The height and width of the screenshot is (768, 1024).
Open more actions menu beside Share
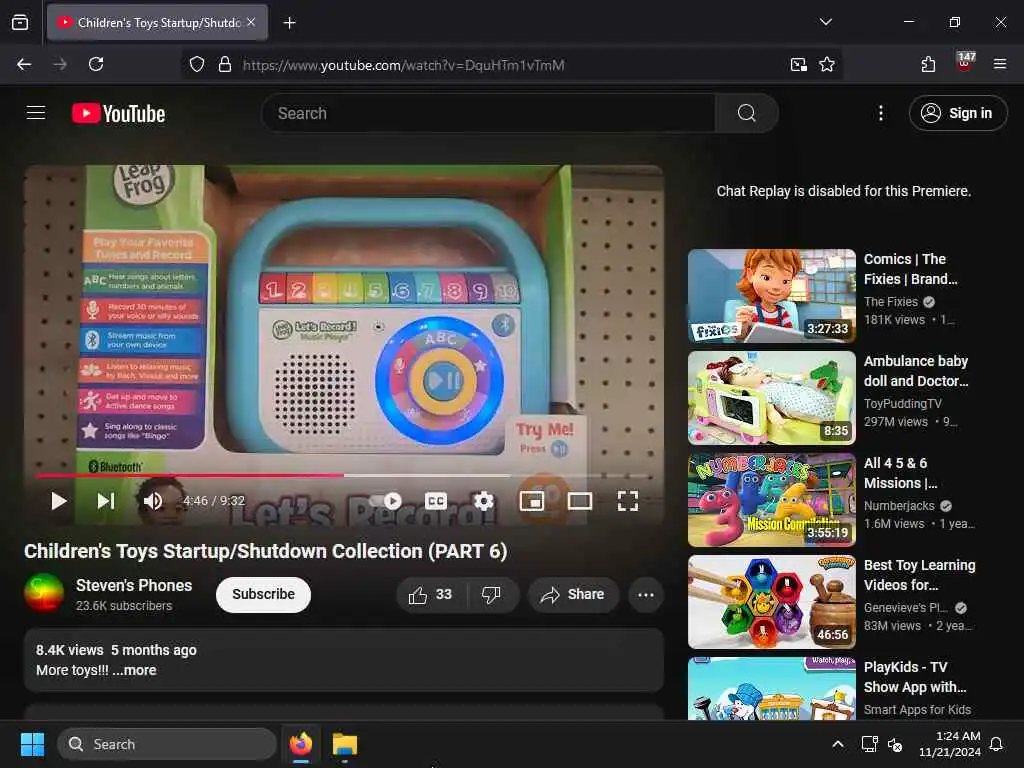coord(646,594)
